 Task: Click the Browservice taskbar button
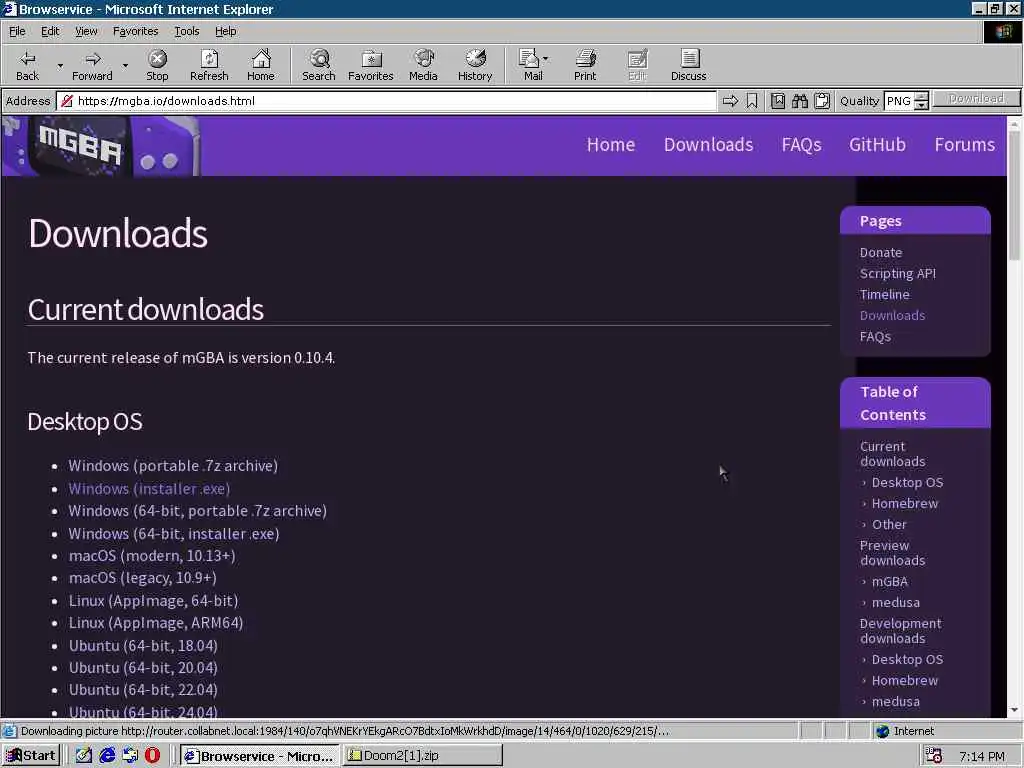point(260,756)
